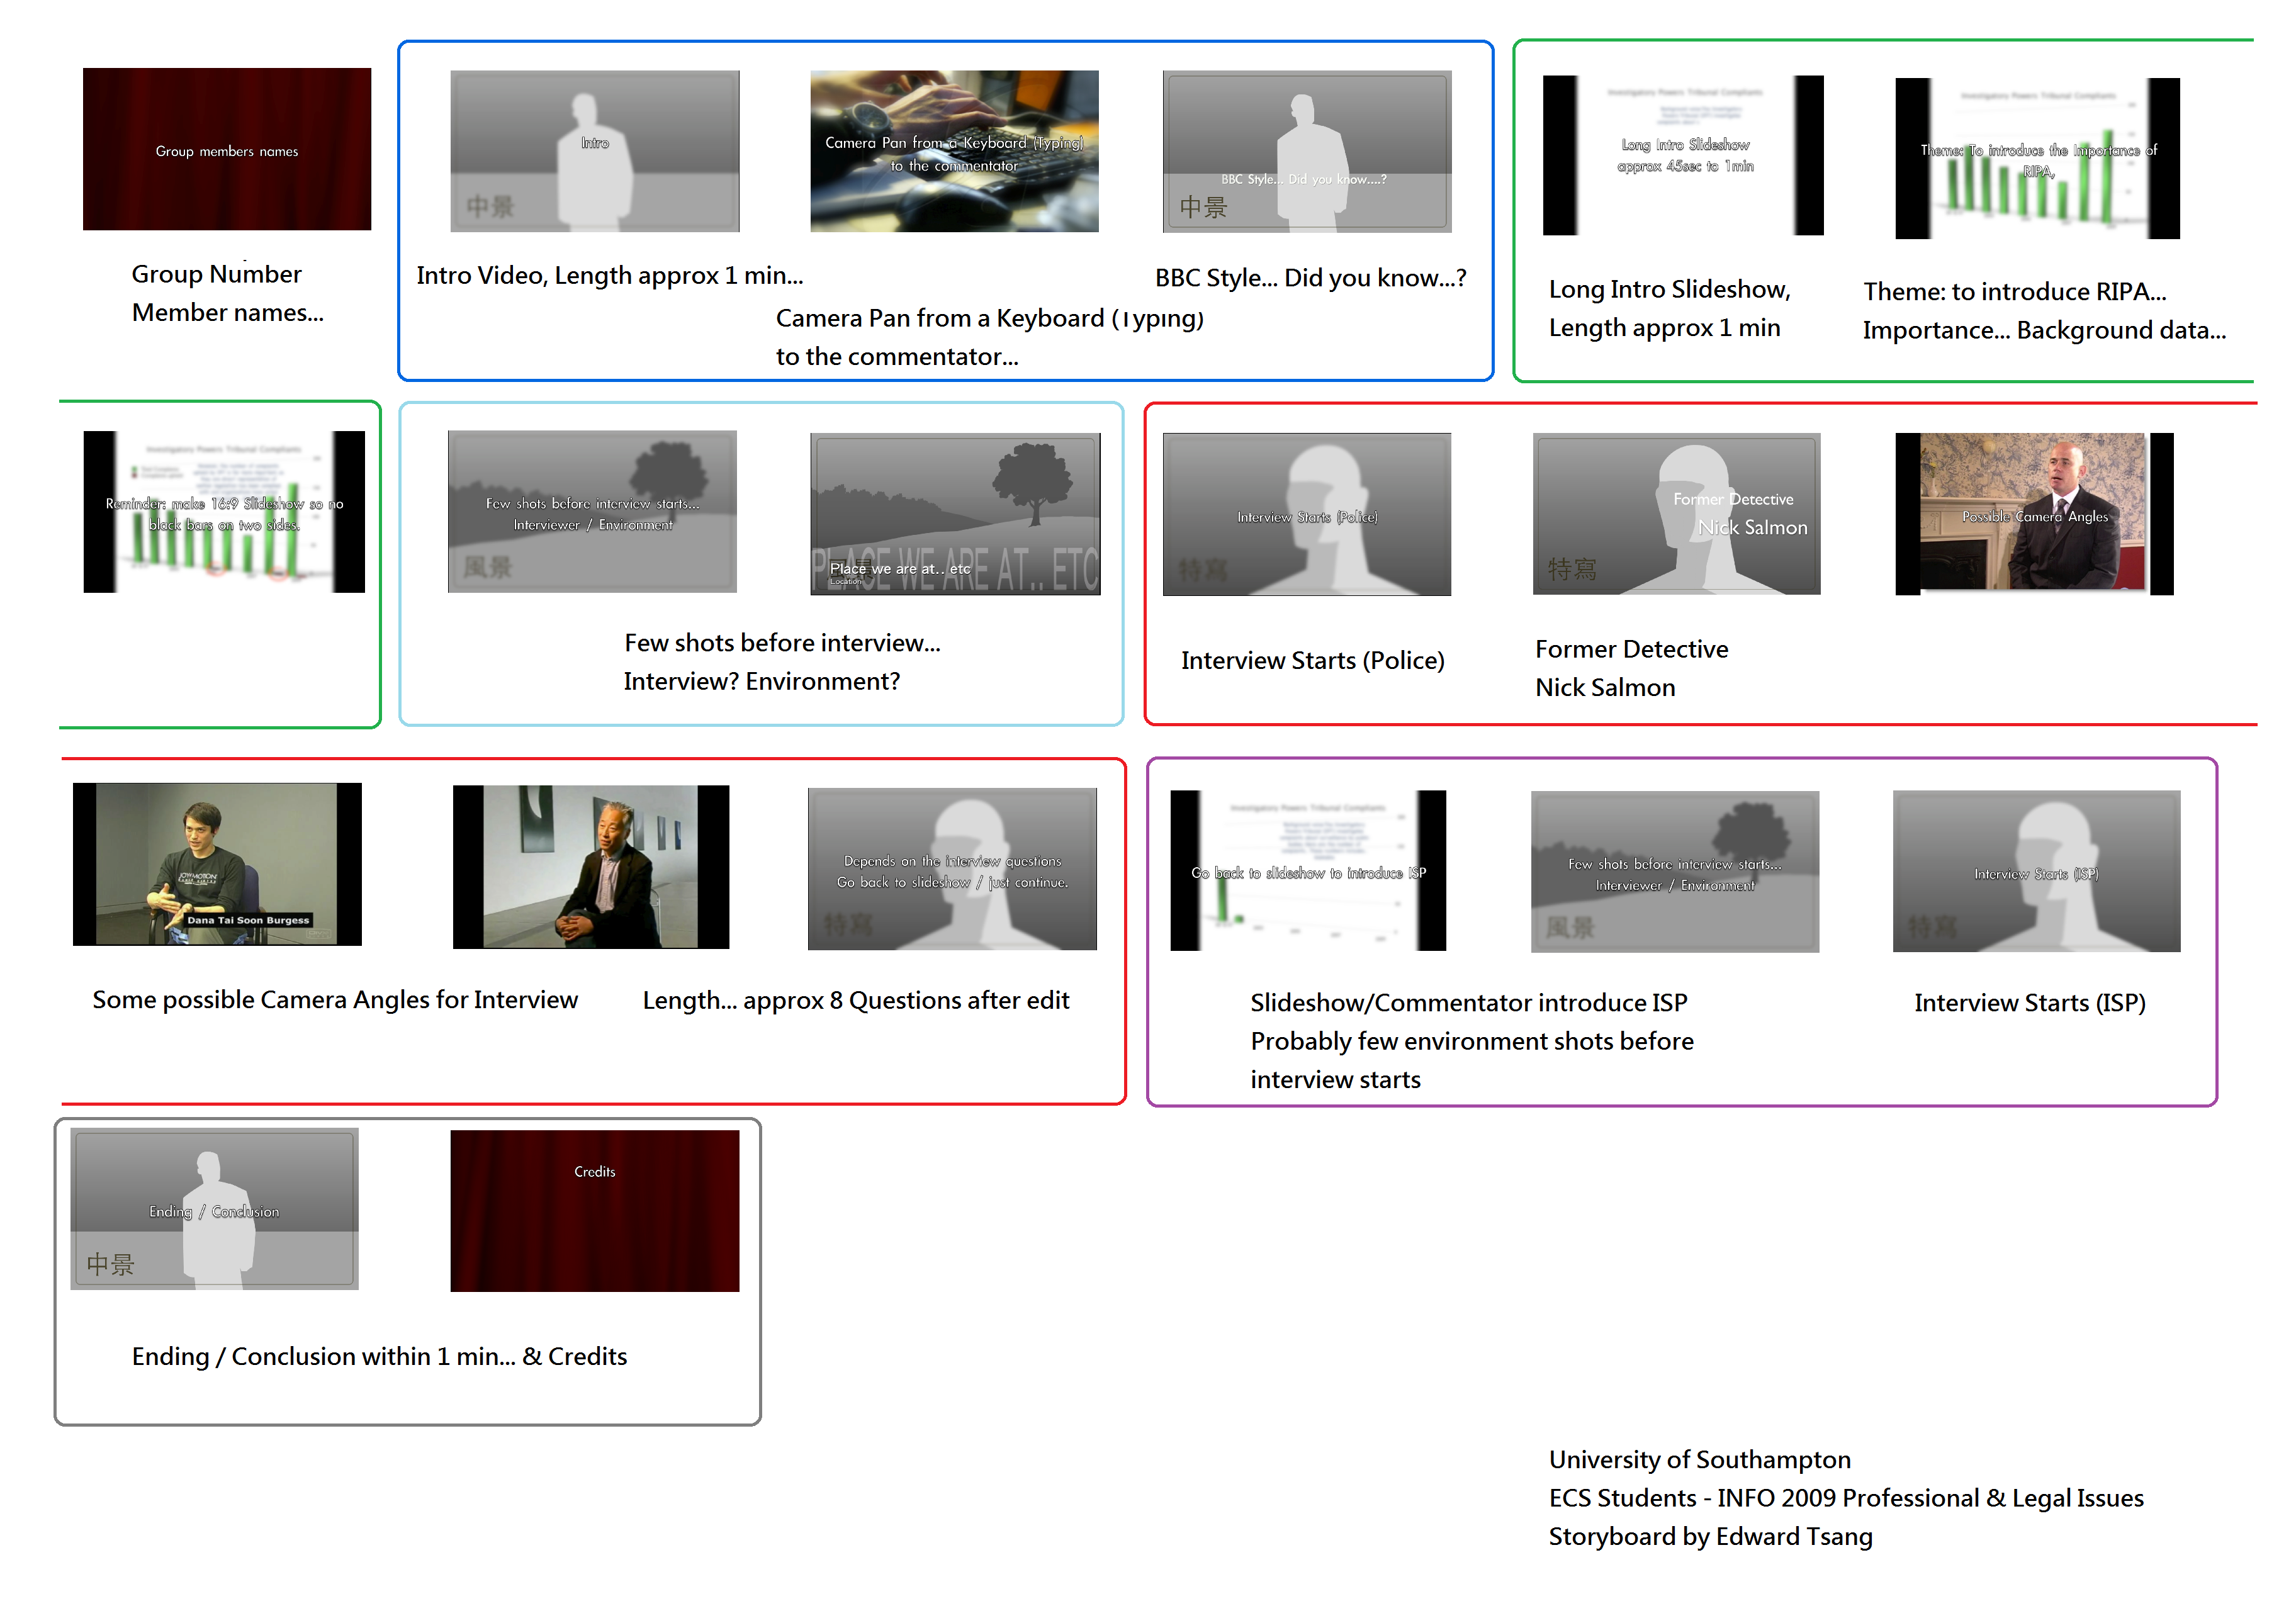Select the Interview Starts (Police) frame
This screenshot has height=1606, width=2296.
[1306, 514]
